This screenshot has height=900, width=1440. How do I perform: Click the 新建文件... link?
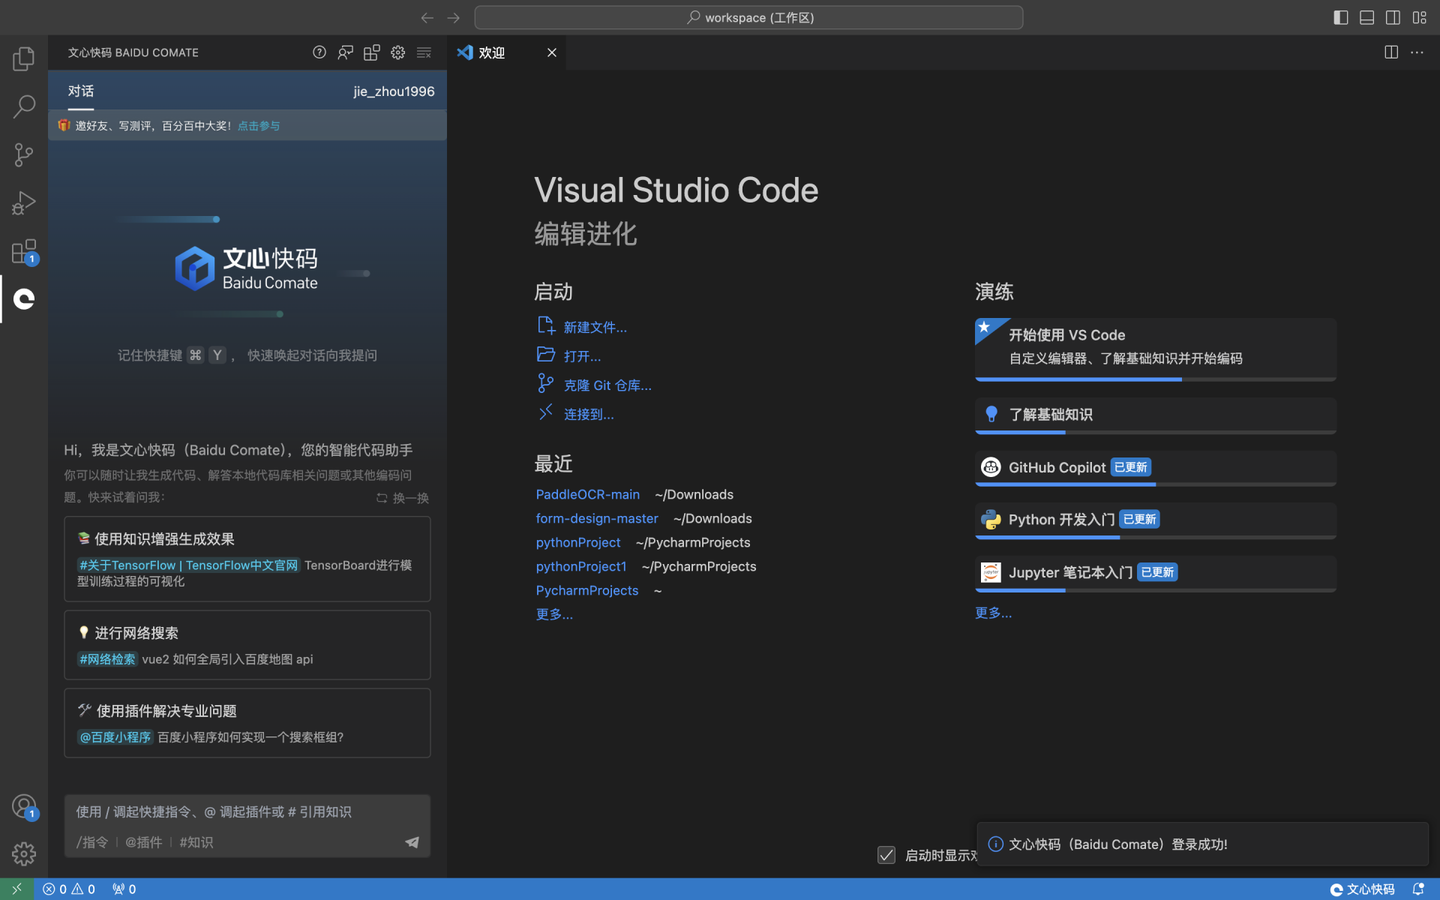click(594, 327)
